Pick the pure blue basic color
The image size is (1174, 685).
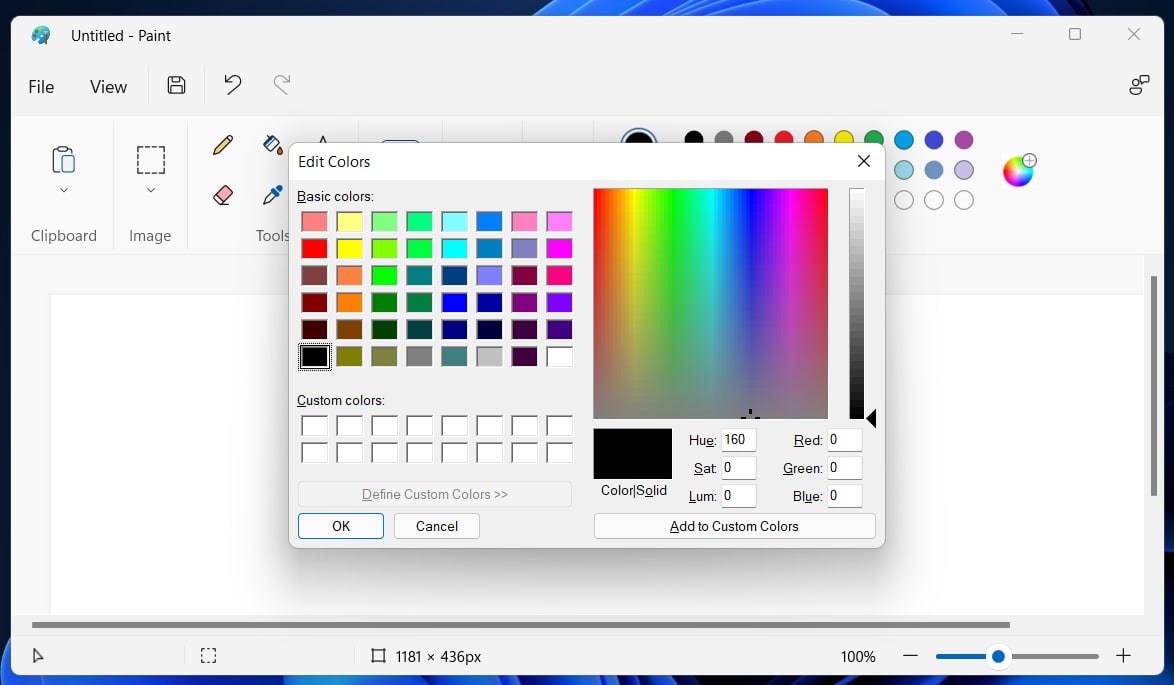454,302
